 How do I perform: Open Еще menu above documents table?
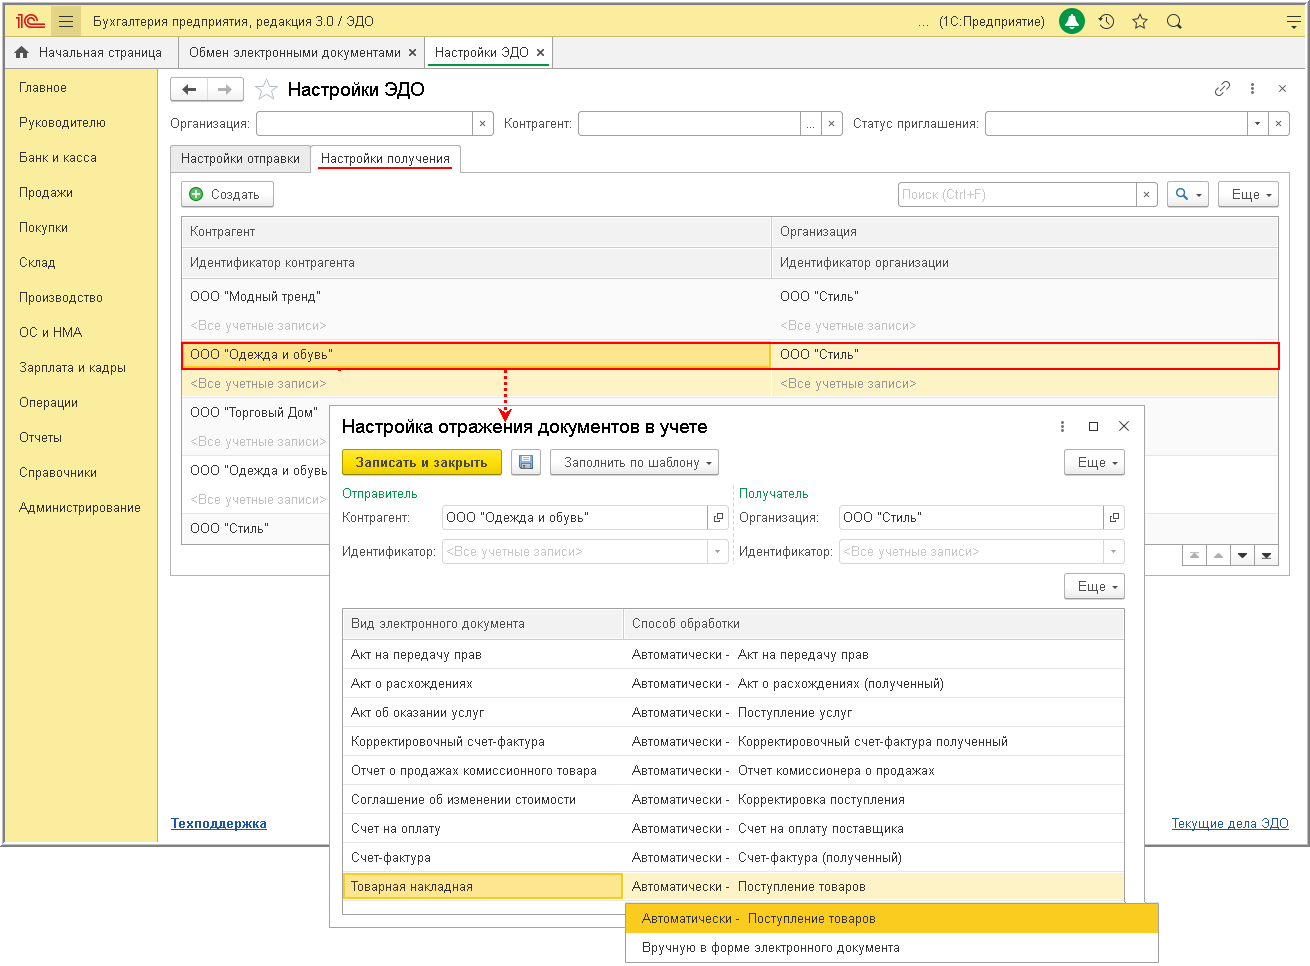coord(1094,586)
